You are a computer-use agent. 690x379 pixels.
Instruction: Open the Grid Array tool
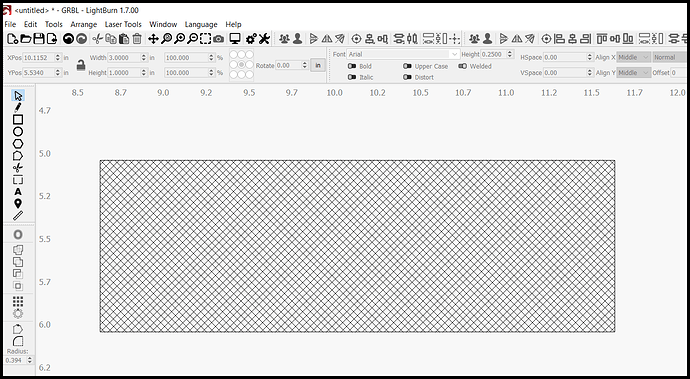18,301
